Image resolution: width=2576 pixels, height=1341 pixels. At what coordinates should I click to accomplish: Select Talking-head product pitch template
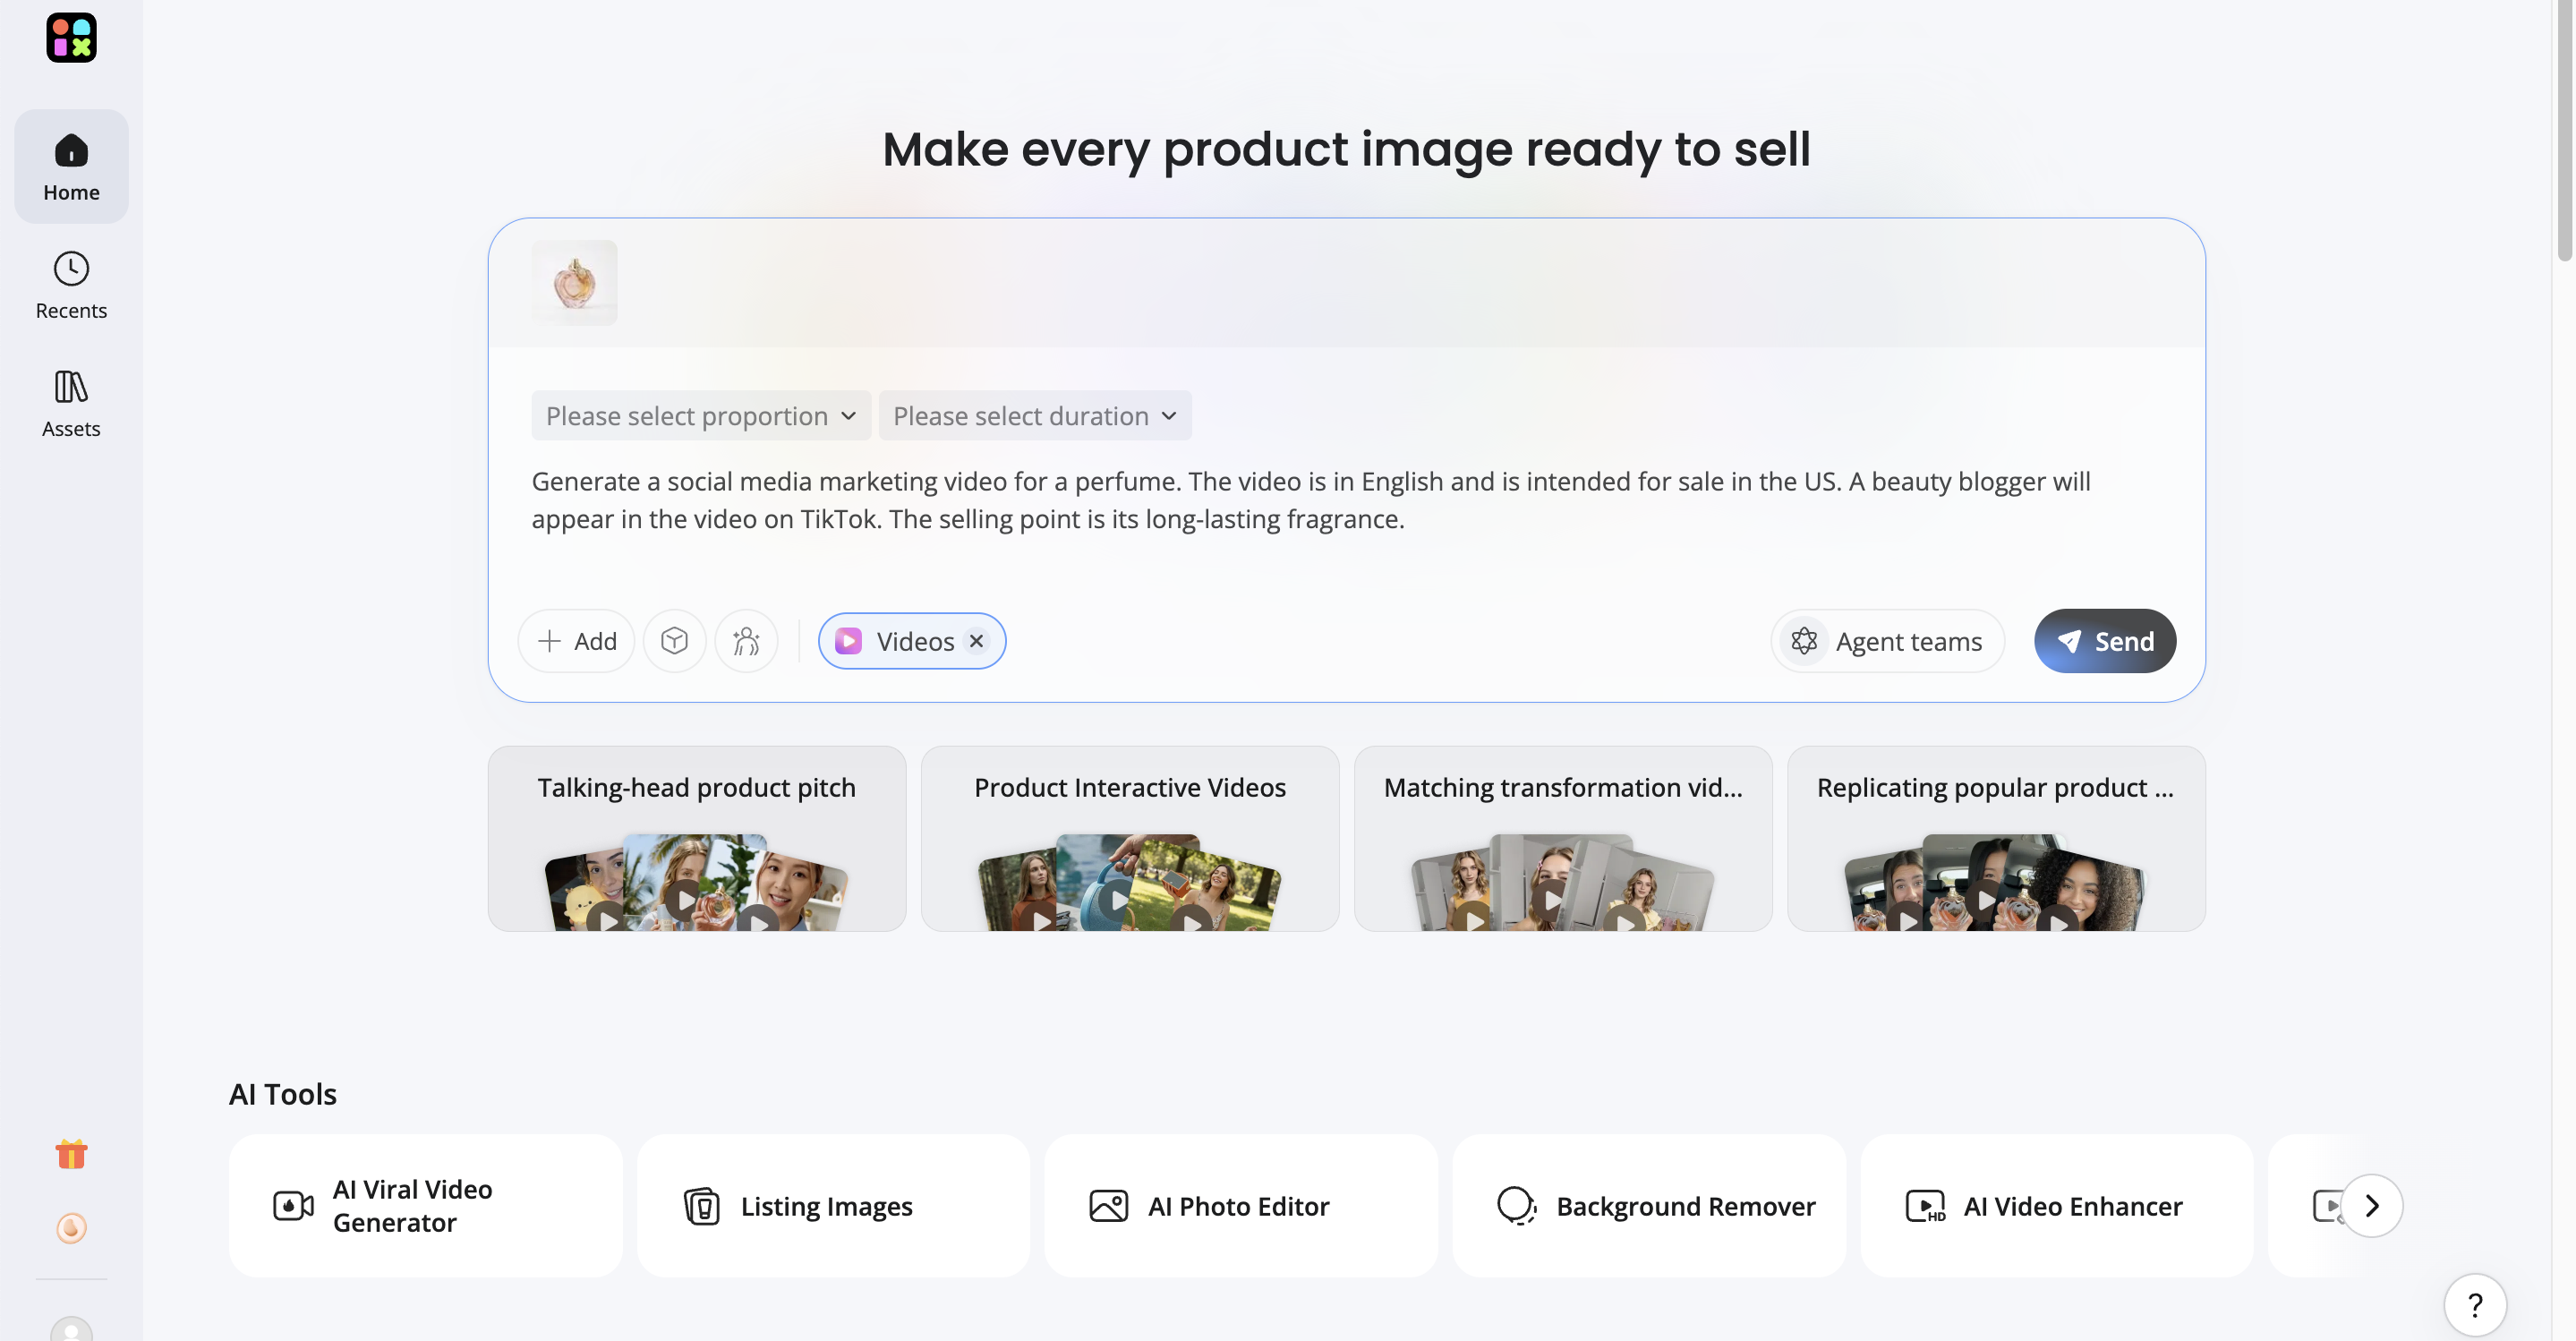click(x=697, y=838)
